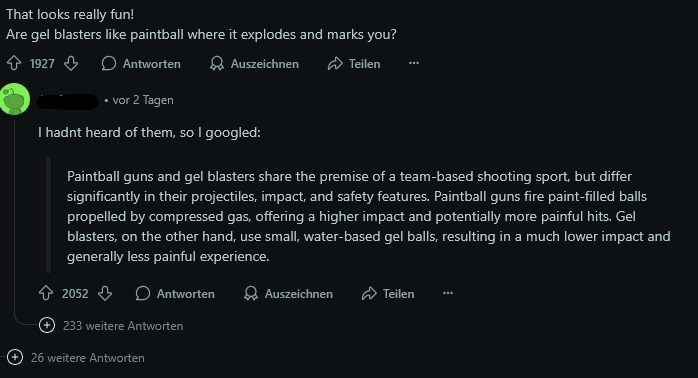Click the speech bubble icon on the top comment
This screenshot has height=378, width=698.
[109, 63]
